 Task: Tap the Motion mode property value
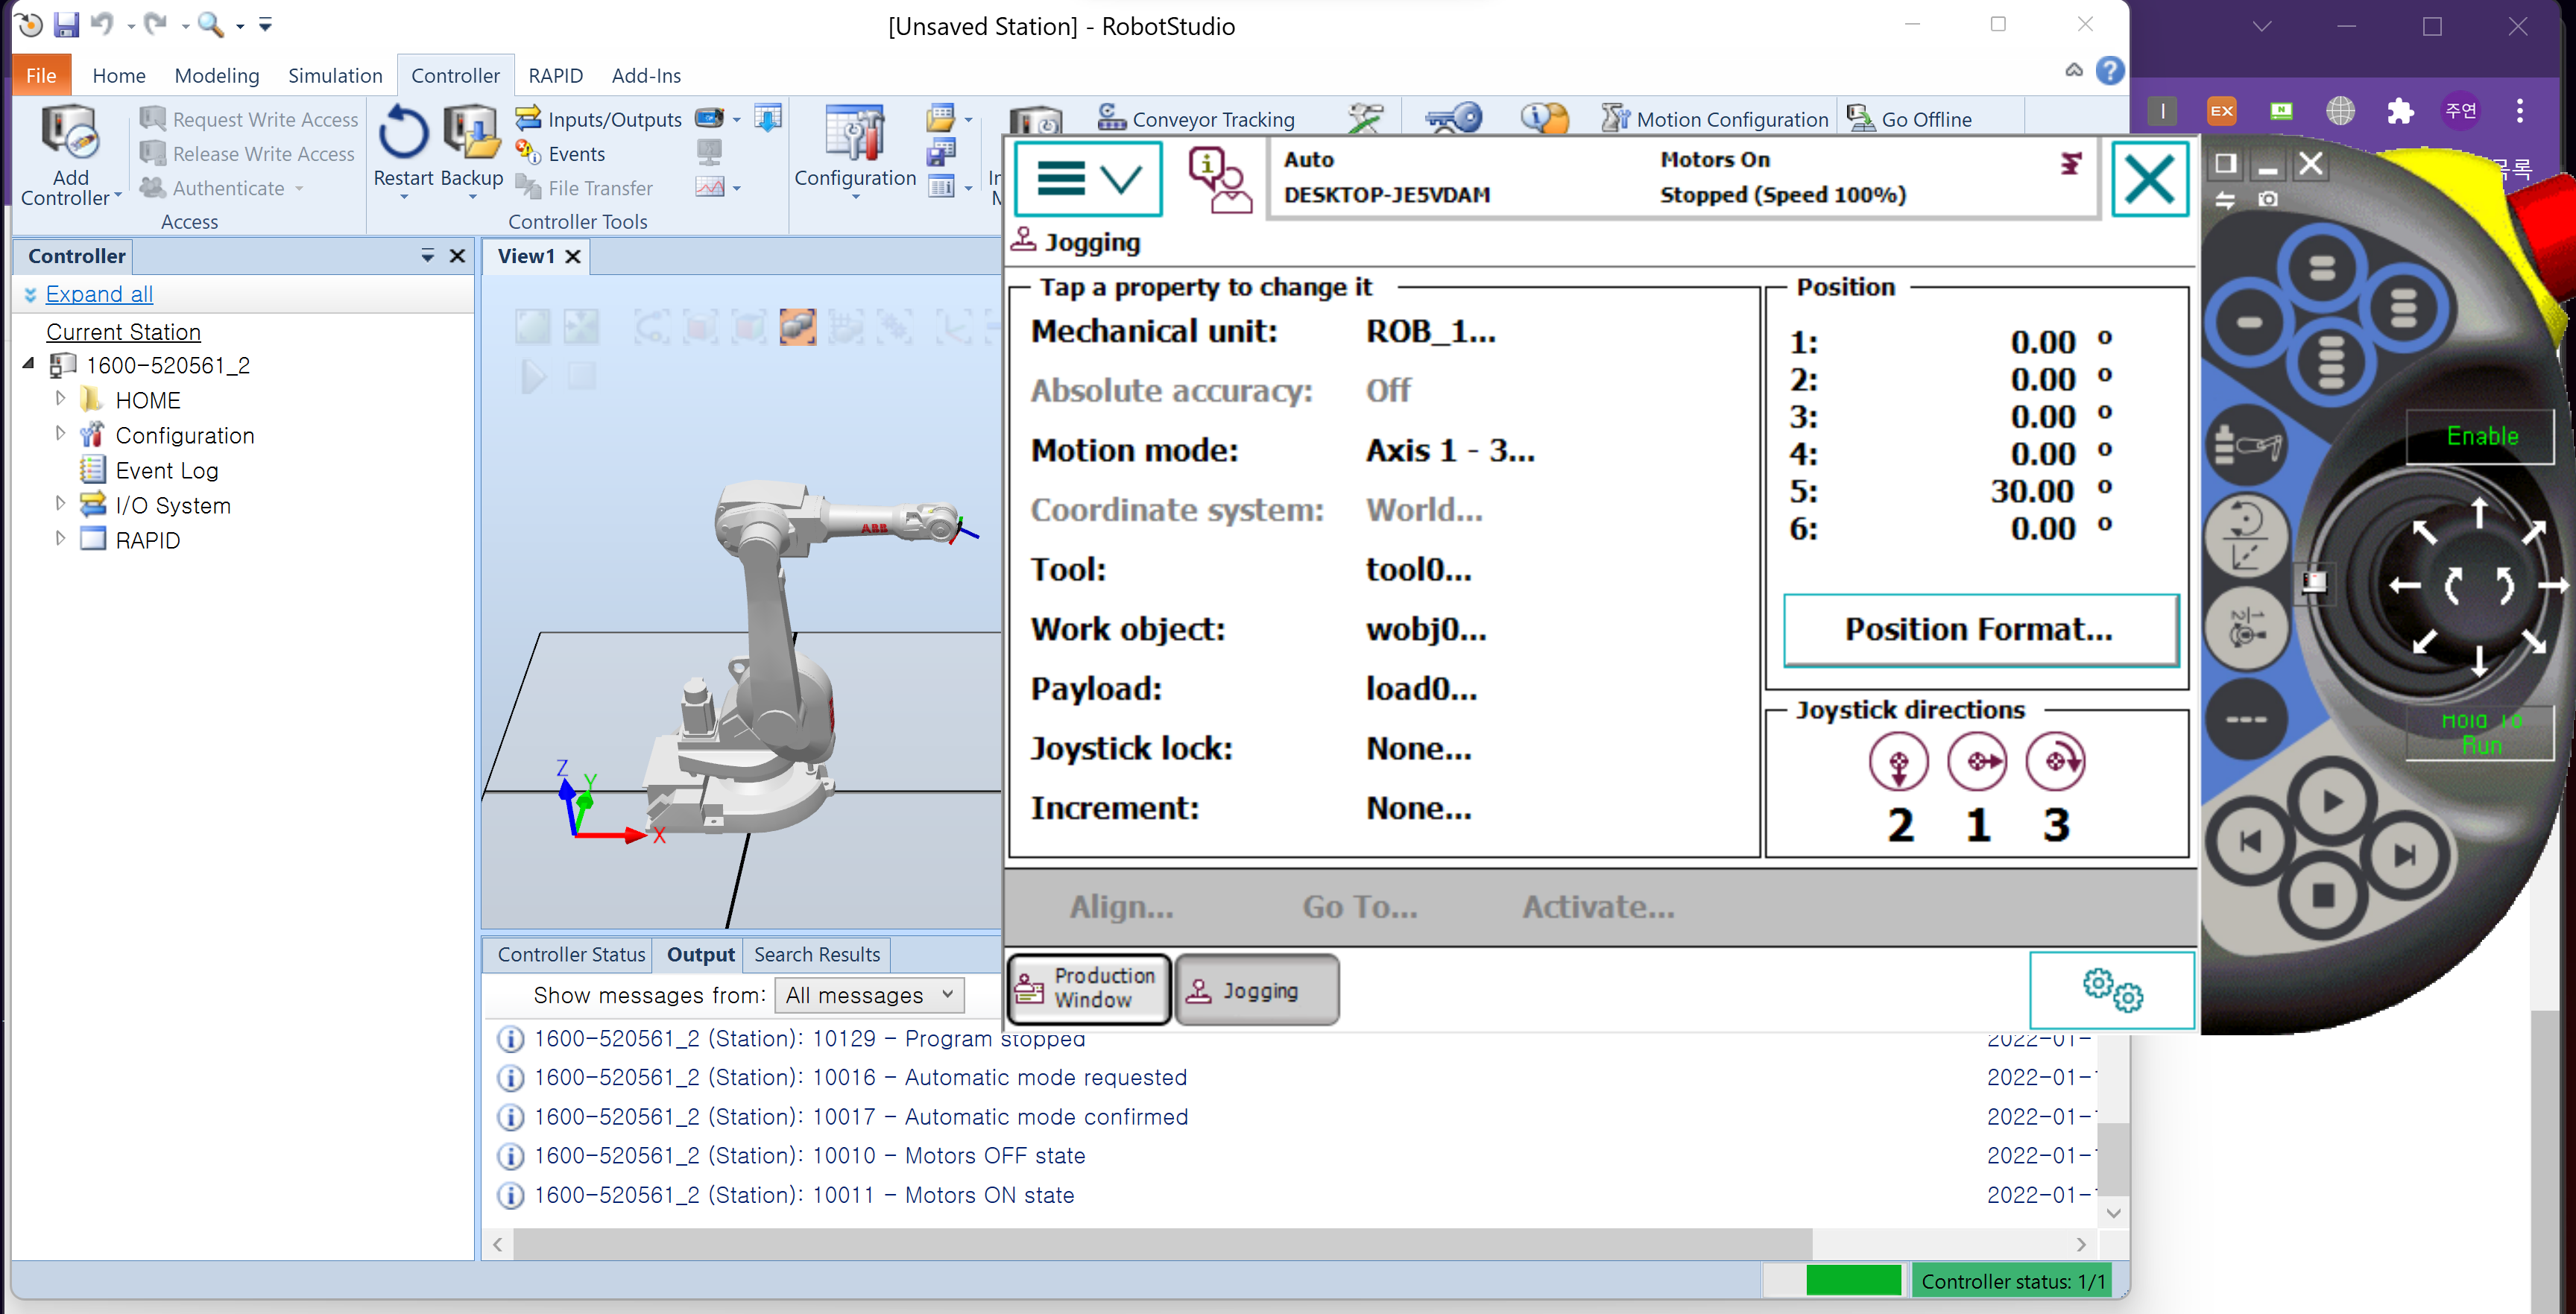click(1449, 450)
